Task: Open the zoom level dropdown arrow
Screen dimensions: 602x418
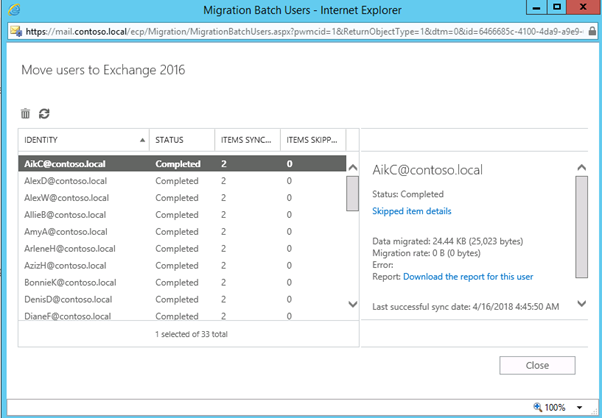Action: click(580, 408)
